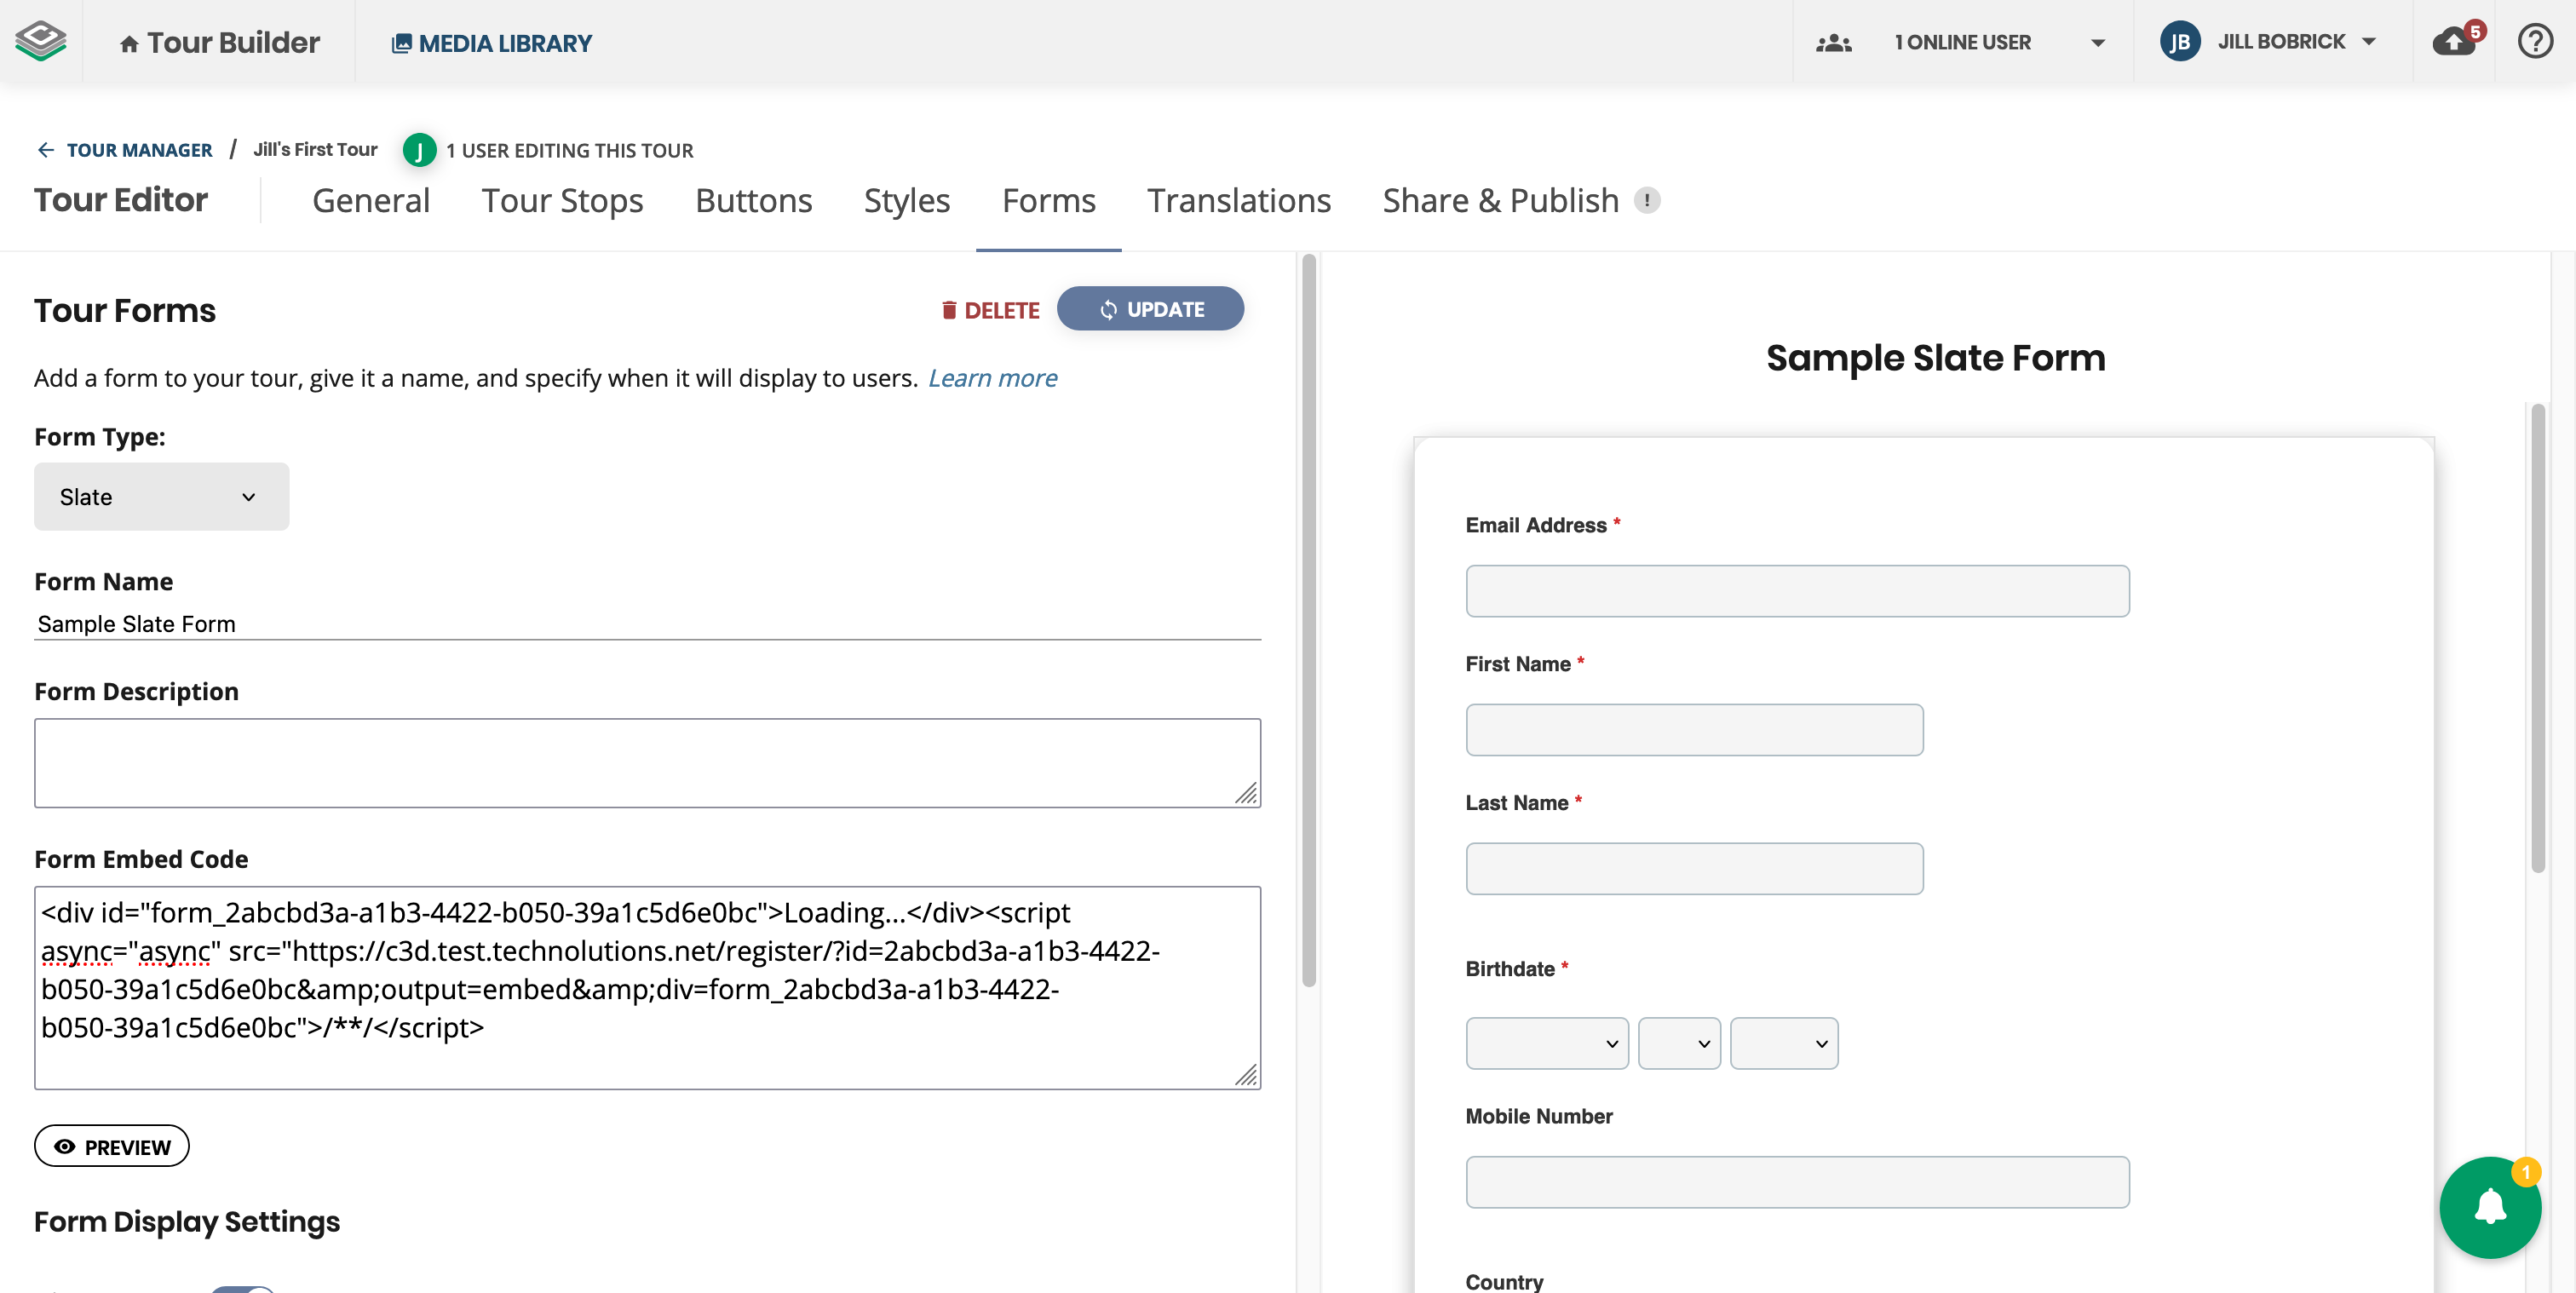Toggle the switch under Form Display Settings

click(243, 1288)
